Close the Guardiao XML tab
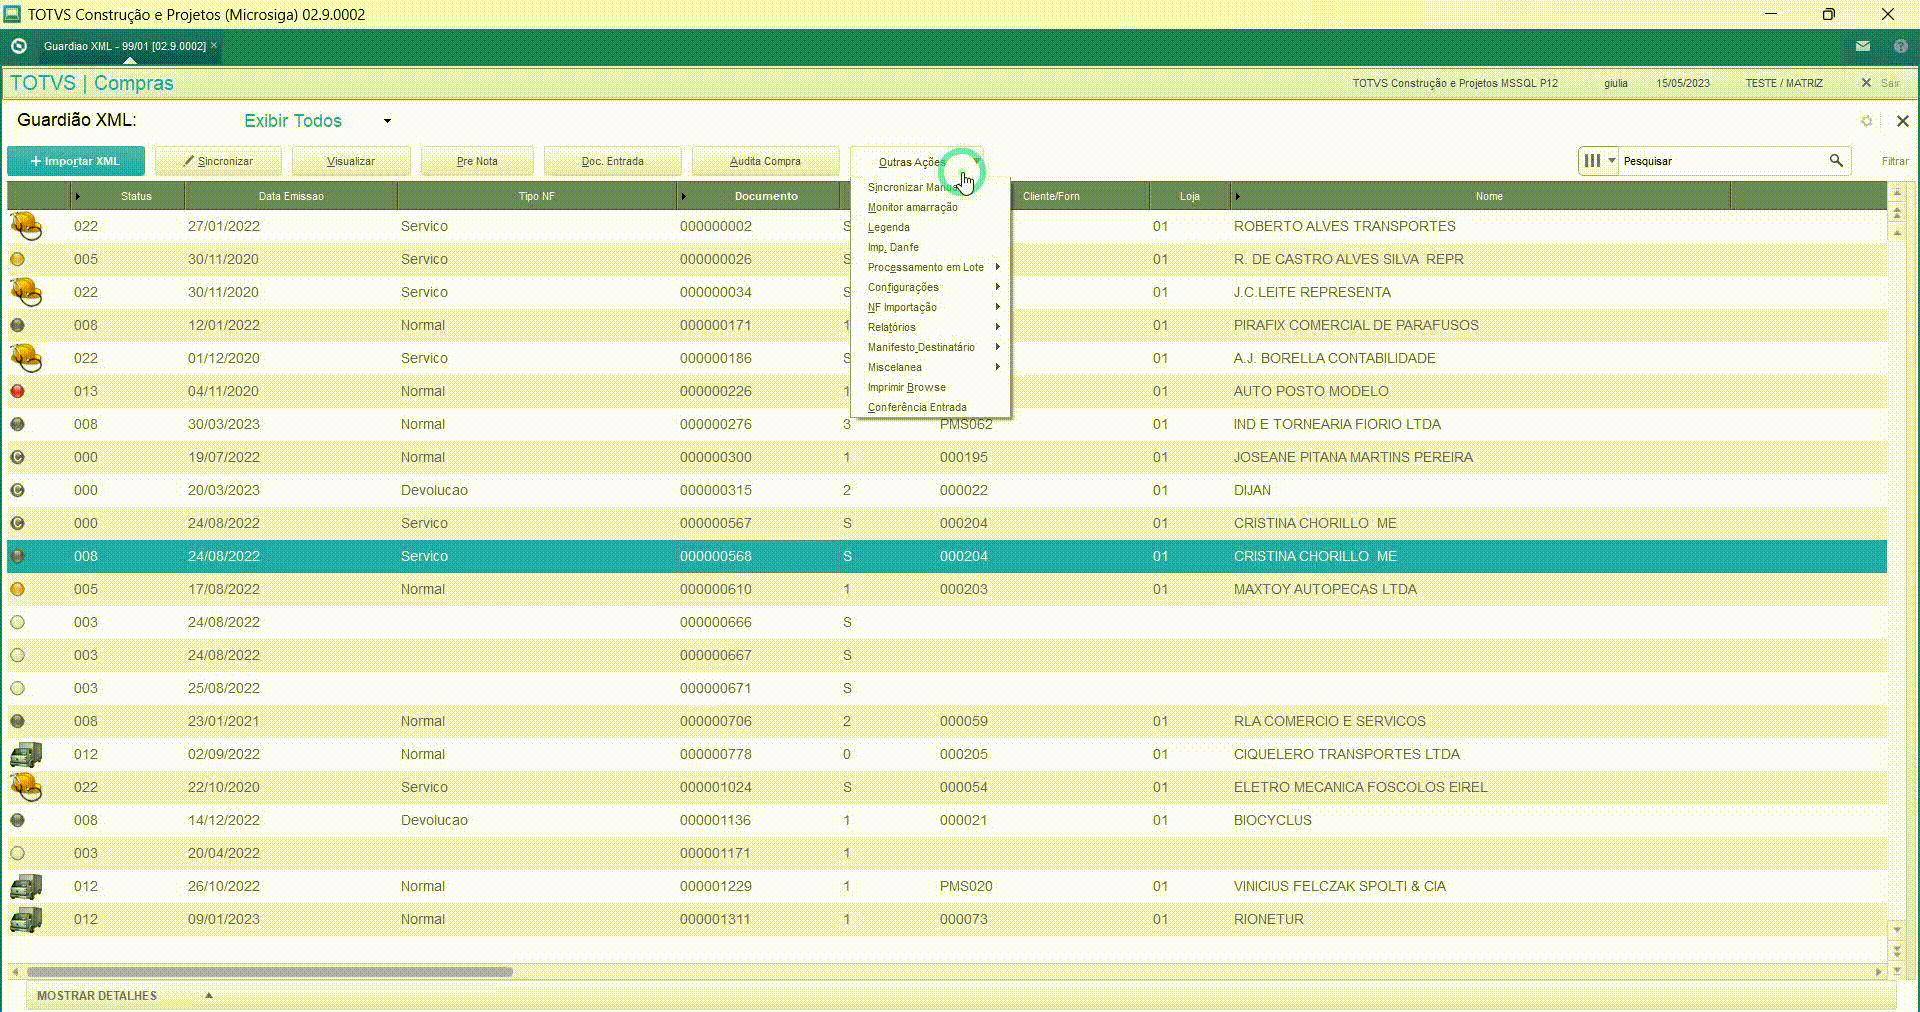This screenshot has height=1012, width=1920. (214, 46)
